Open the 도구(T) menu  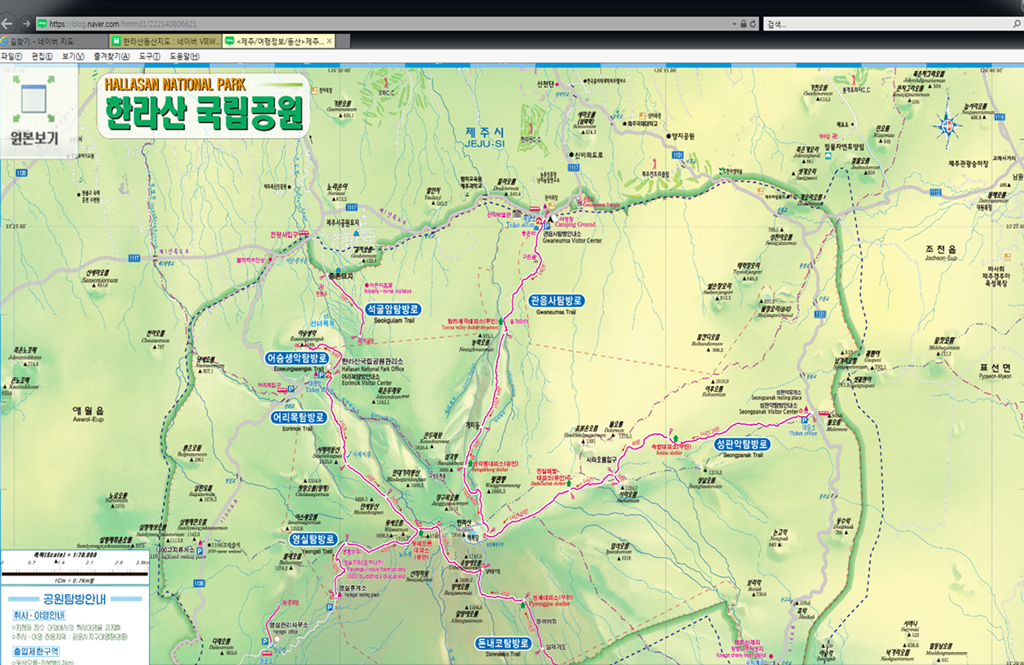pos(150,57)
